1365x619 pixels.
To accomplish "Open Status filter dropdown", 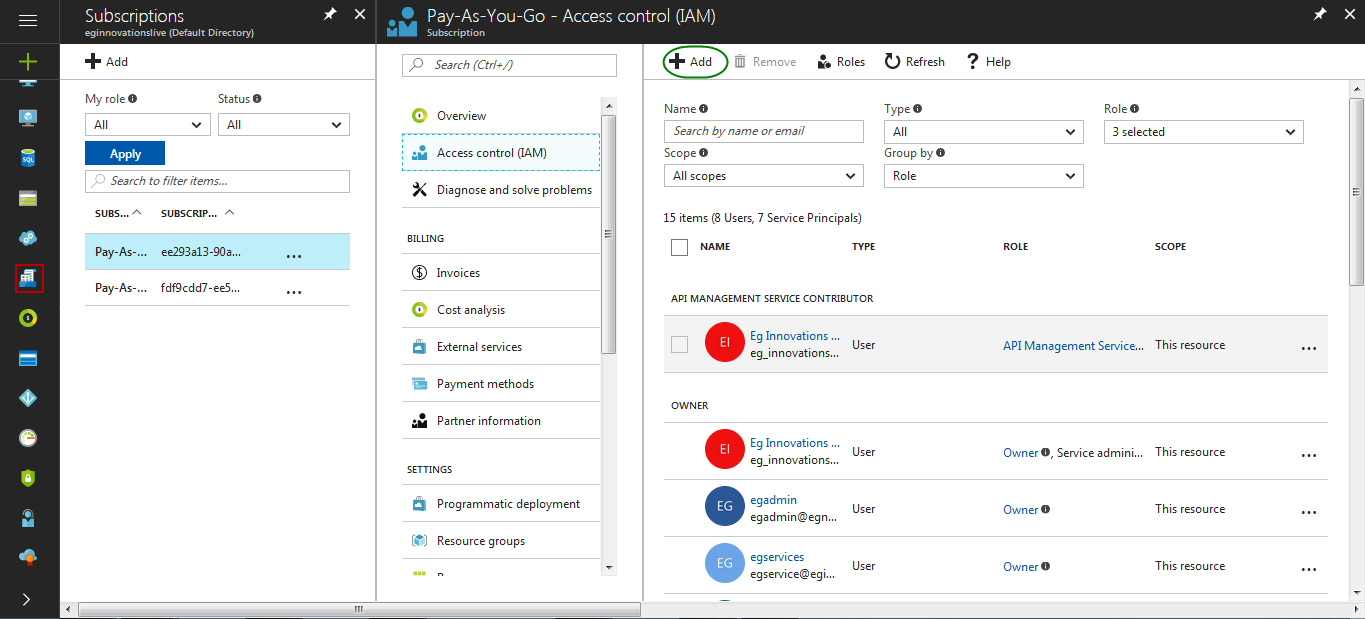I will 284,125.
